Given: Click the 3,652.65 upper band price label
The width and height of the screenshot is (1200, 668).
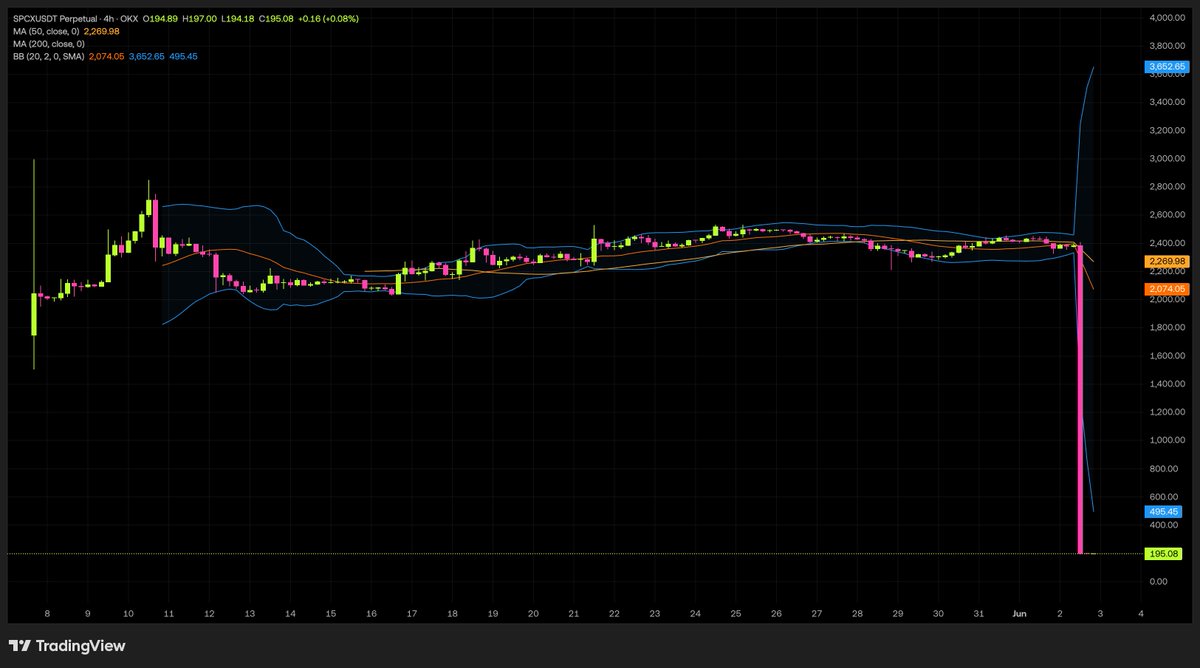Looking at the screenshot, I should pos(1166,66).
